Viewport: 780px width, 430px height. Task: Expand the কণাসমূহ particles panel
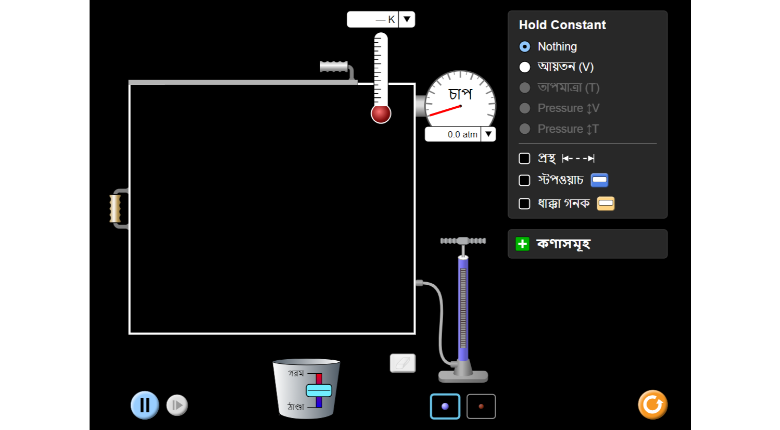(522, 244)
